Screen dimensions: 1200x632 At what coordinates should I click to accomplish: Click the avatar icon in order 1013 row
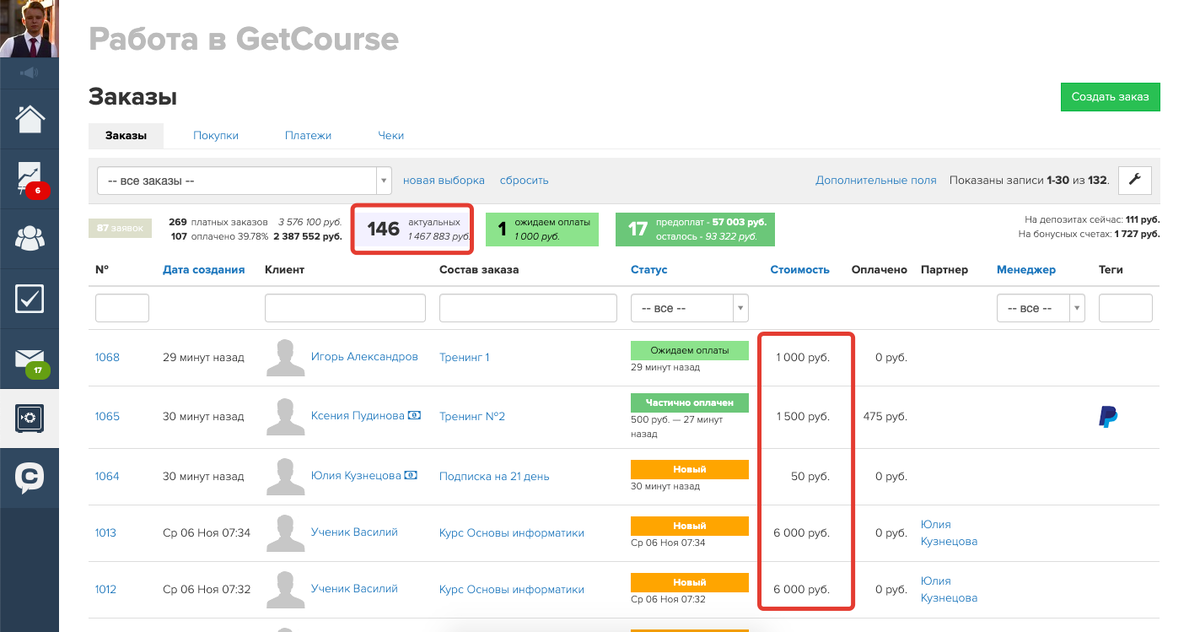coord(285,533)
